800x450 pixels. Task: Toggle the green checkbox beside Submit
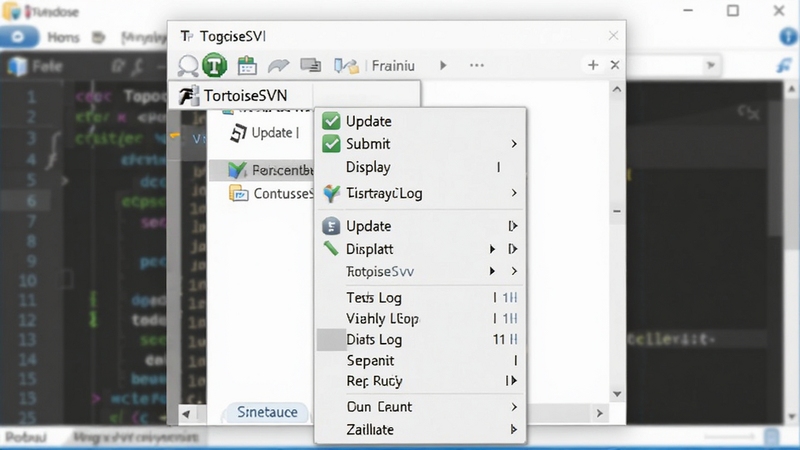(x=331, y=144)
